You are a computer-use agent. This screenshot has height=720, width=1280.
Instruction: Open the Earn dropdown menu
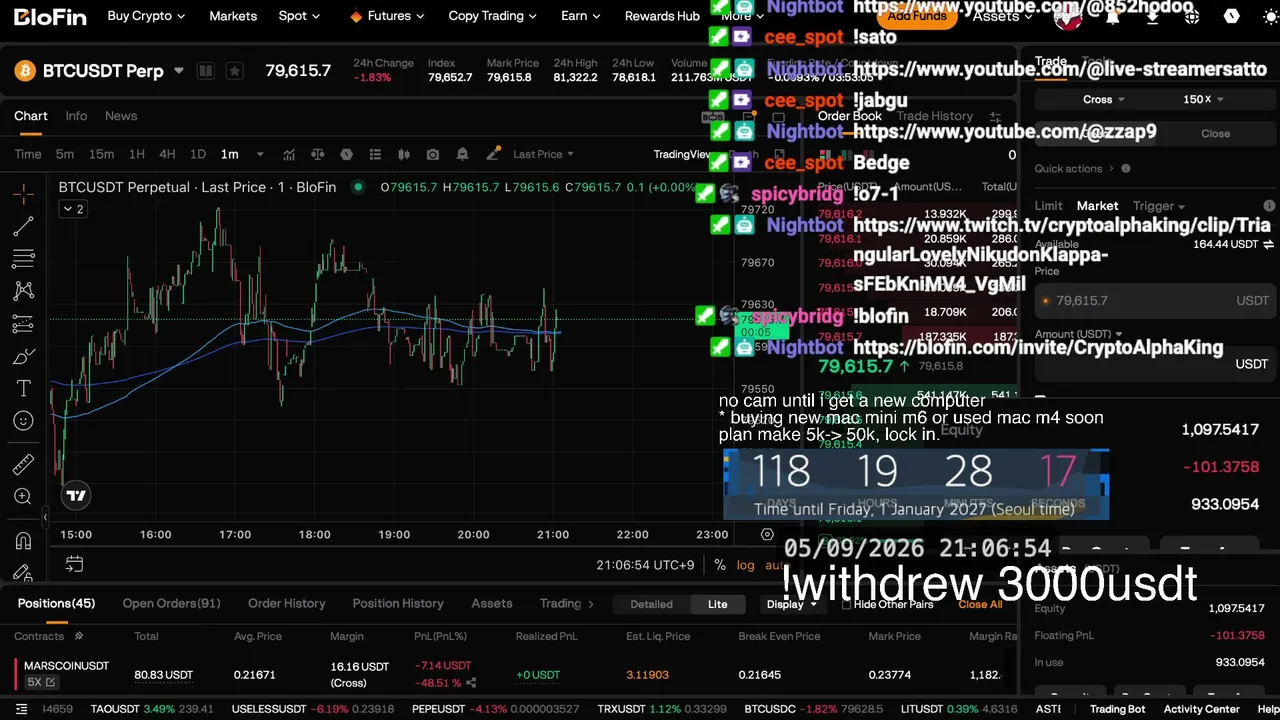[581, 16]
